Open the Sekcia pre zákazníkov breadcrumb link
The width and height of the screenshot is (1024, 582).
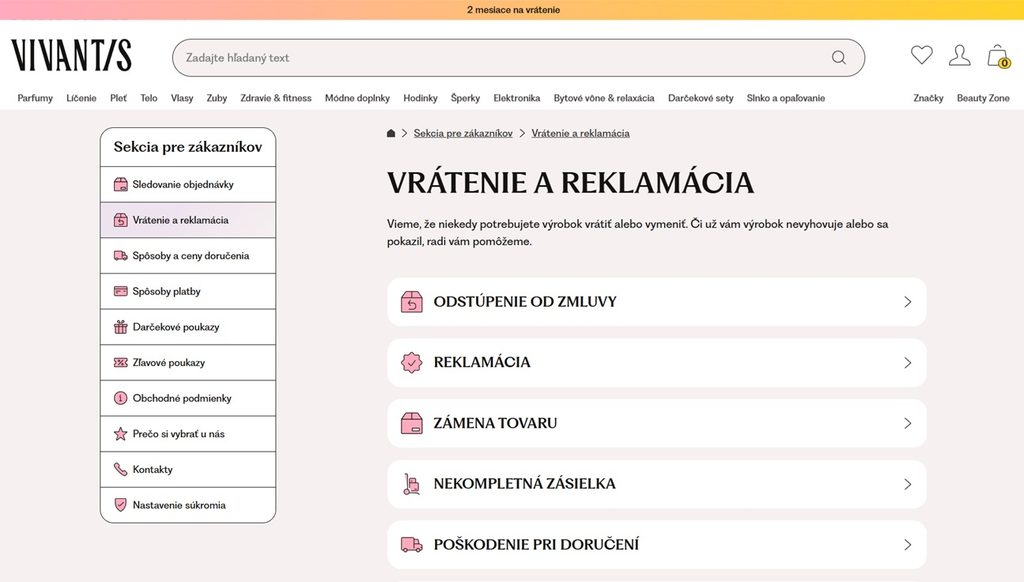pyautogui.click(x=463, y=133)
